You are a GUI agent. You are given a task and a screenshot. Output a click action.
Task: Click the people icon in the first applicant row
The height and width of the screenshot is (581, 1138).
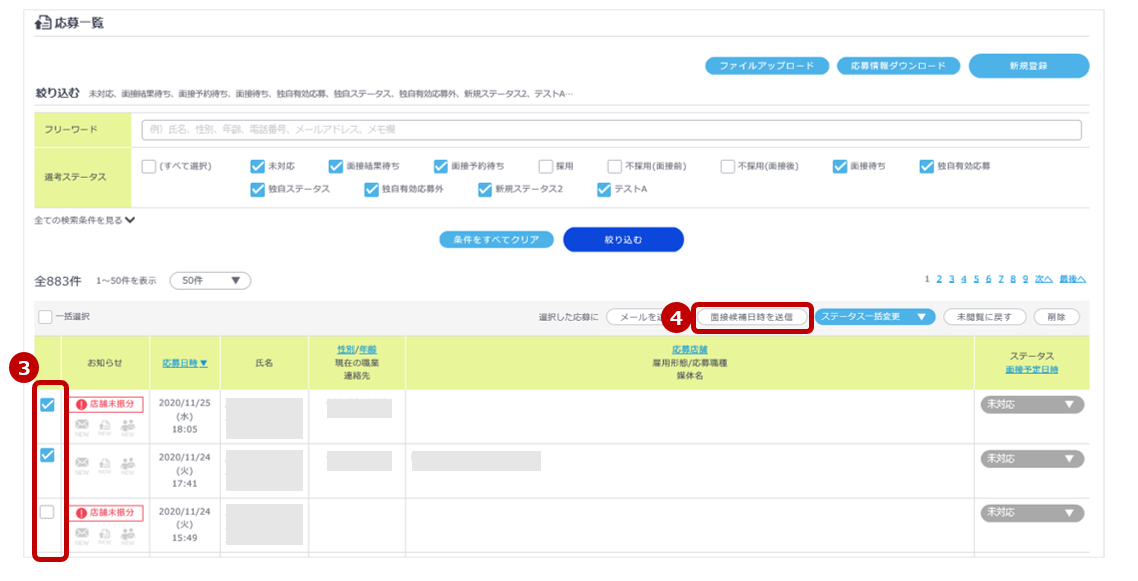click(127, 425)
